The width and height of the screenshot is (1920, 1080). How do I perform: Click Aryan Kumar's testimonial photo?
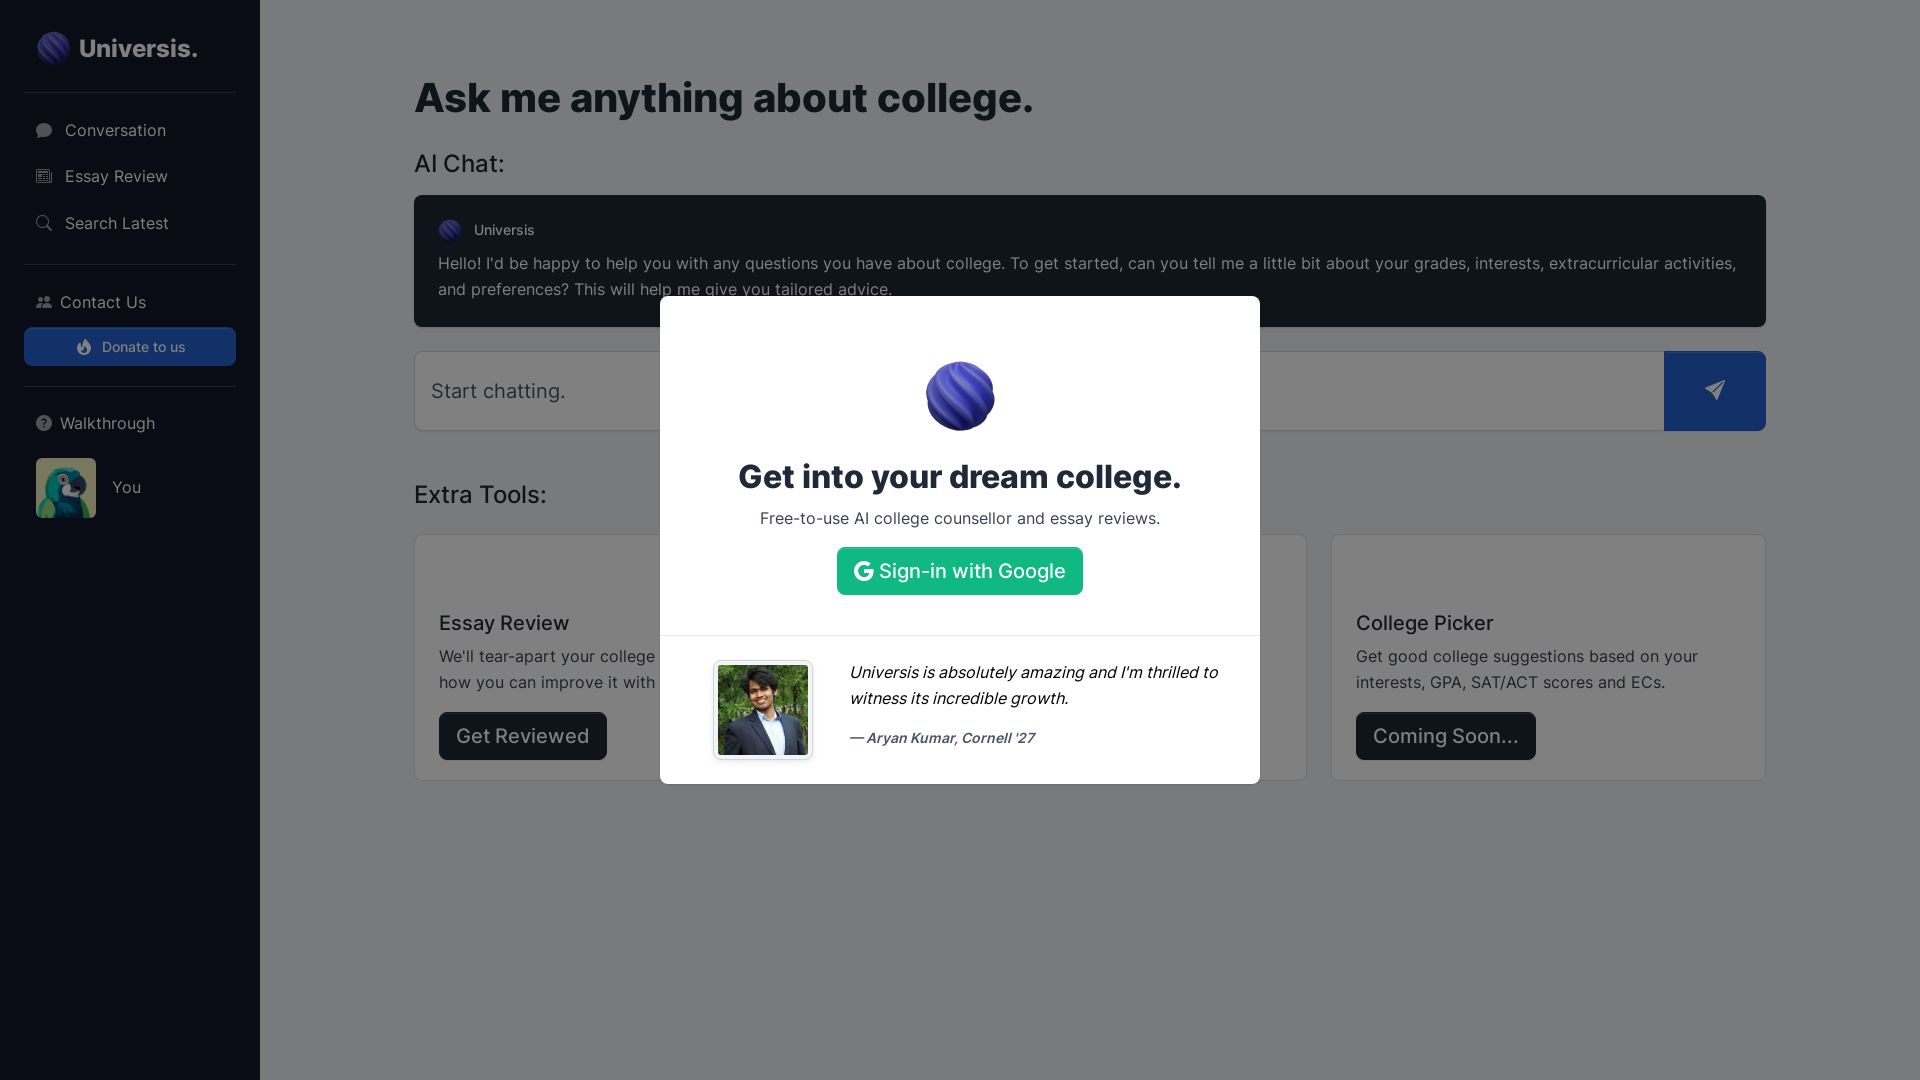point(762,709)
